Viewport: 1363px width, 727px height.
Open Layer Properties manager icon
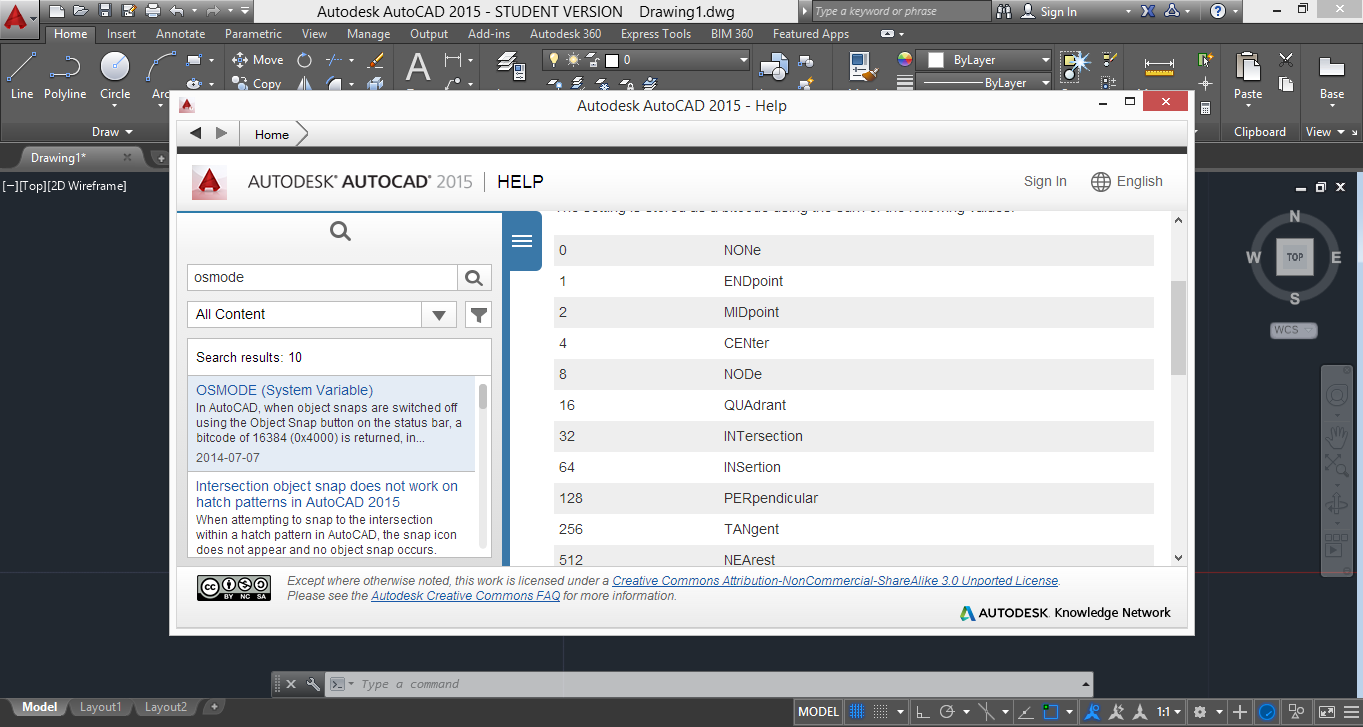tap(512, 68)
